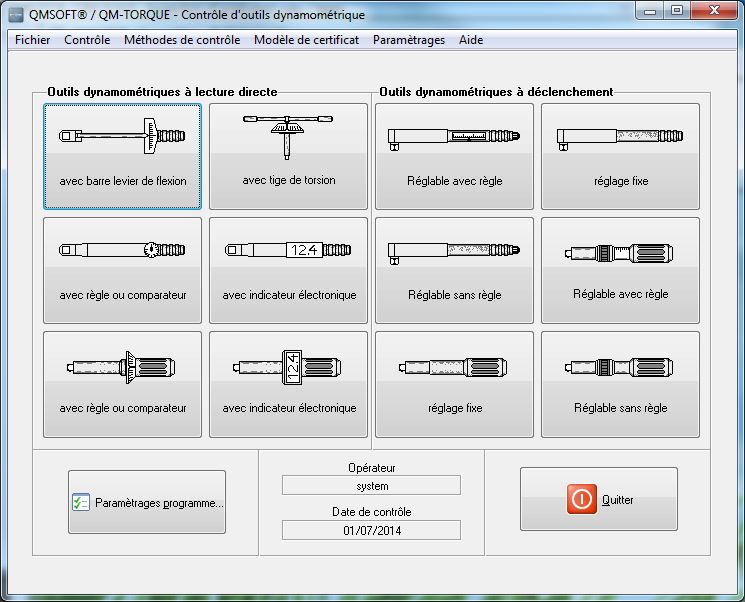Select direct-reading wrench 'avec règle ou comparateur'
Image resolution: width=745 pixels, height=602 pixels.
(x=123, y=270)
